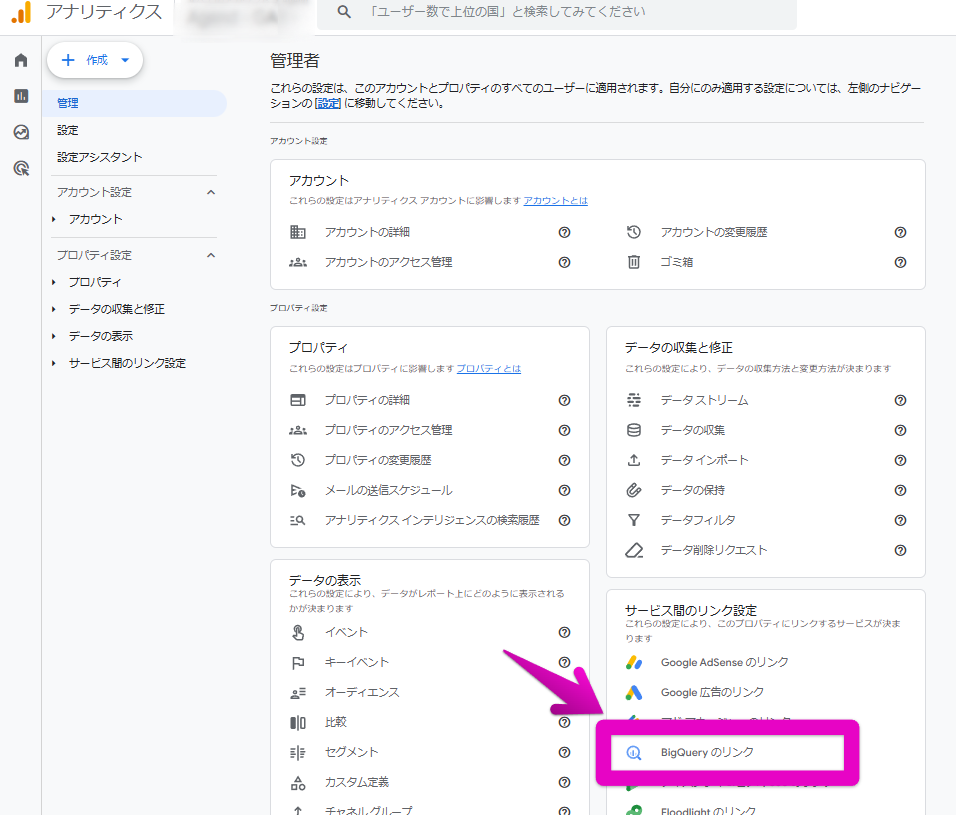
Task: Open the アカウントとは link
Action: click(555, 201)
